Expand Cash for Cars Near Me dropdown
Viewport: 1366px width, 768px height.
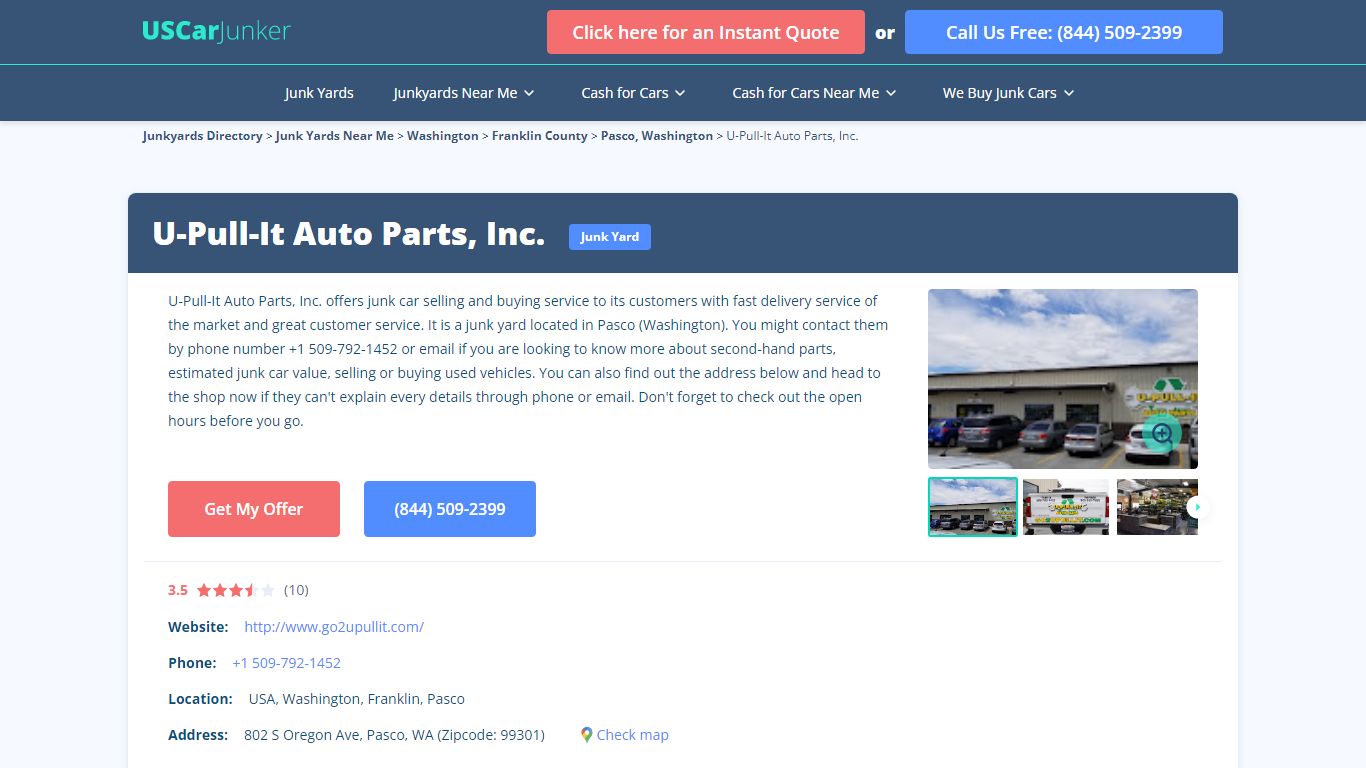[814, 93]
